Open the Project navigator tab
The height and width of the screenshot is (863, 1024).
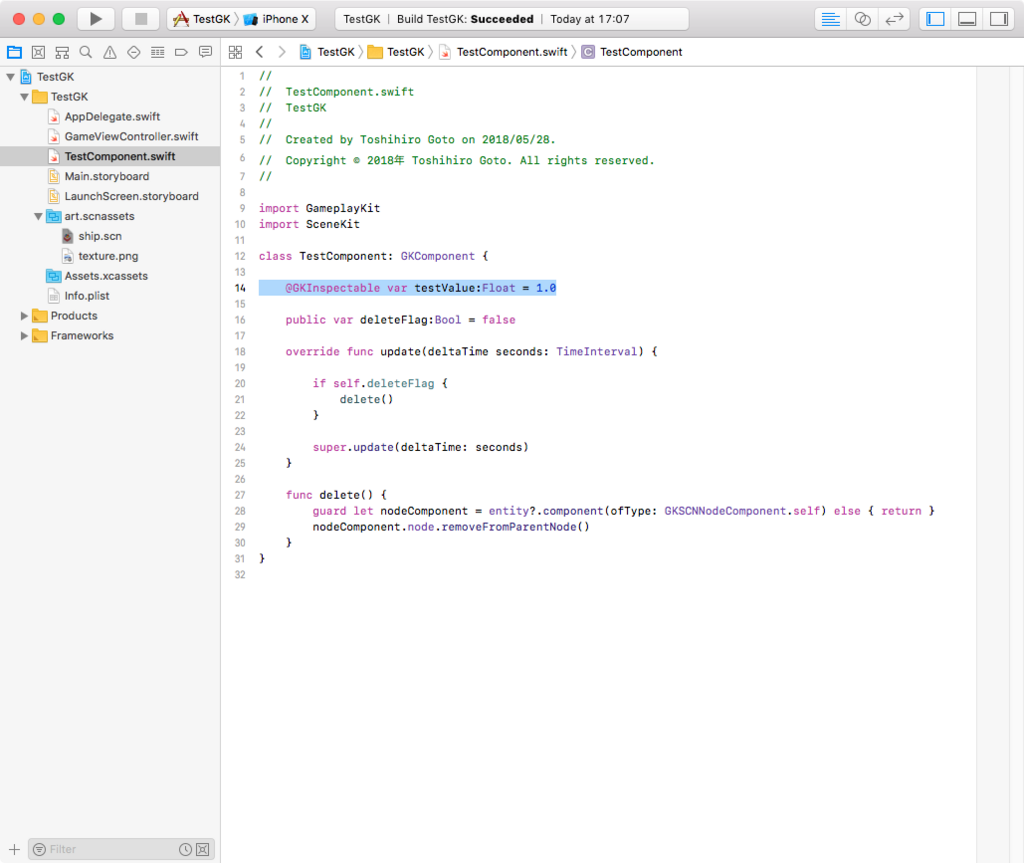pyautogui.click(x=14, y=52)
